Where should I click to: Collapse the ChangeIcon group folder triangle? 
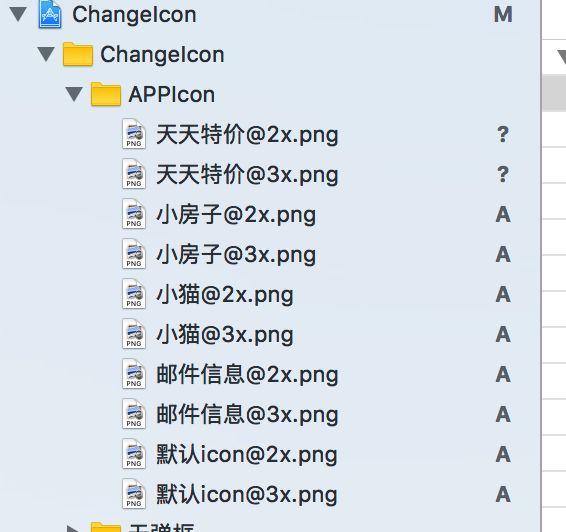[46, 54]
